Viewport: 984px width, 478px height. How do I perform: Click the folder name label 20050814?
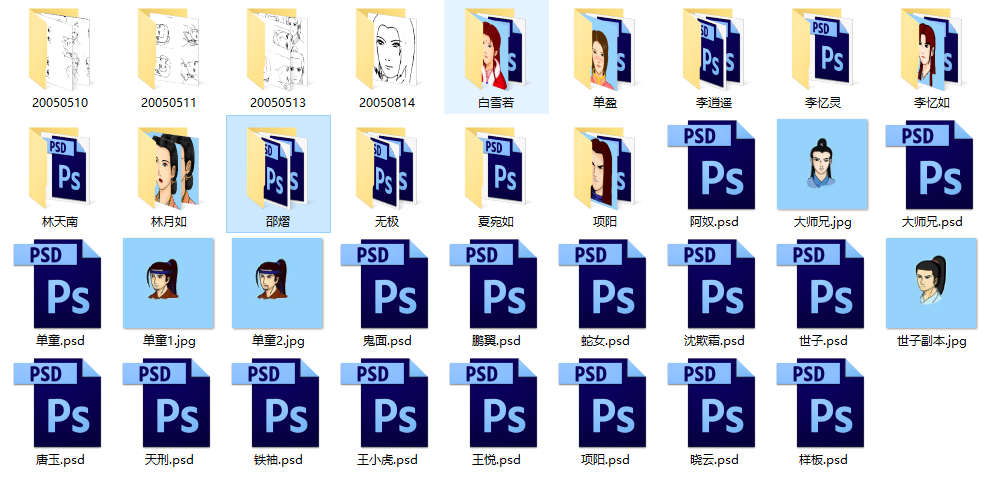387,102
